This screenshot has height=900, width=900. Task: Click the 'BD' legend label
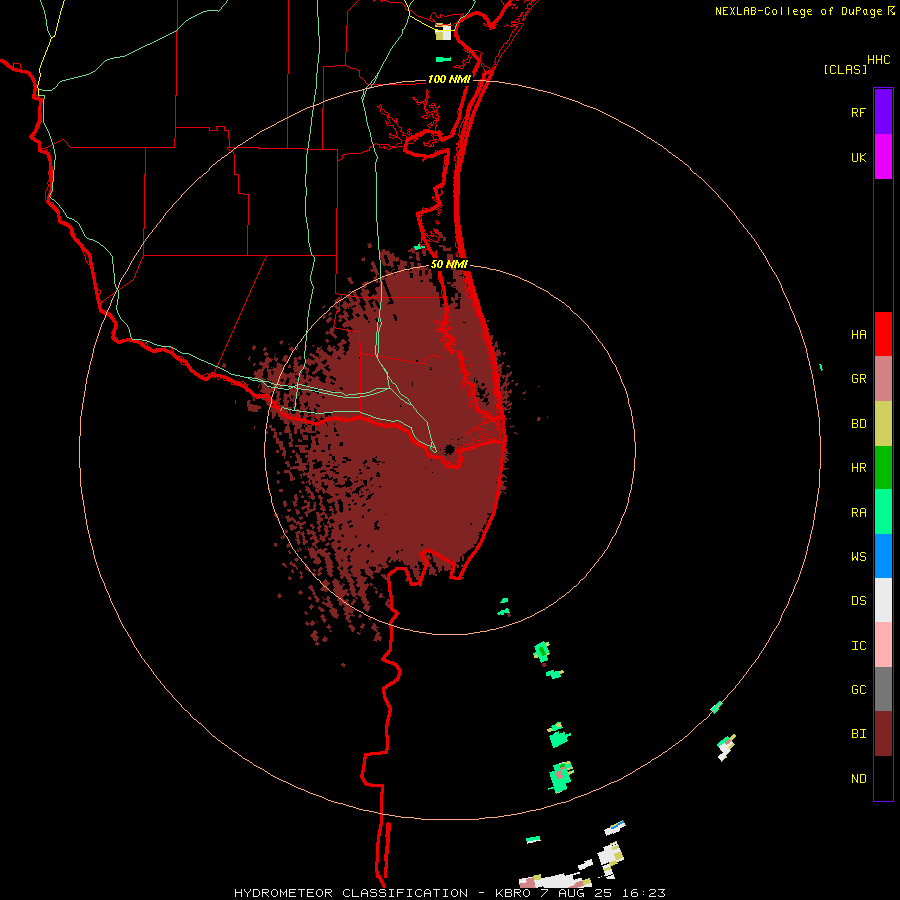[x=858, y=424]
